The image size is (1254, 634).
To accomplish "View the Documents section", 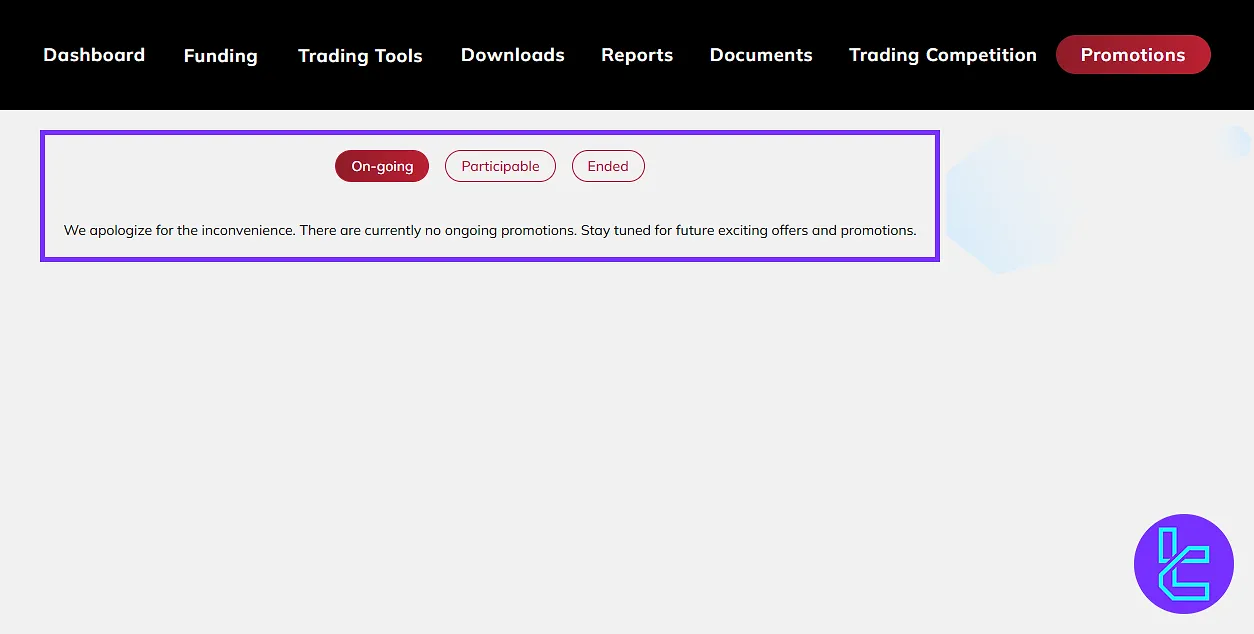I will (x=761, y=55).
